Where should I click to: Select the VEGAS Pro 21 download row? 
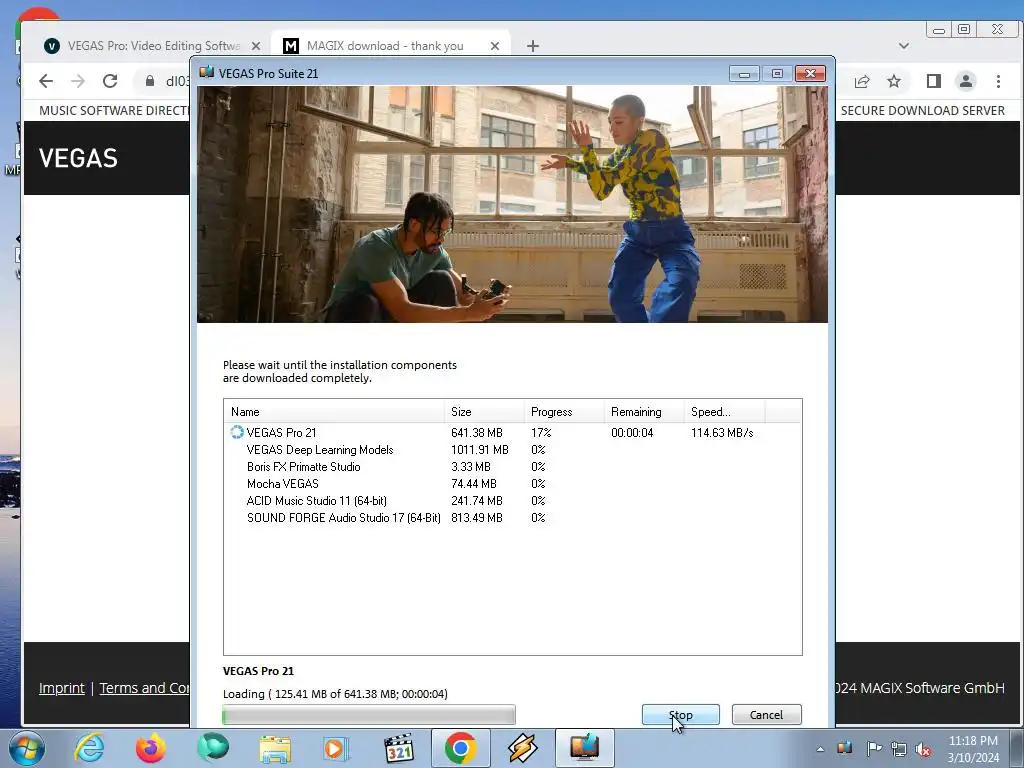pos(512,432)
